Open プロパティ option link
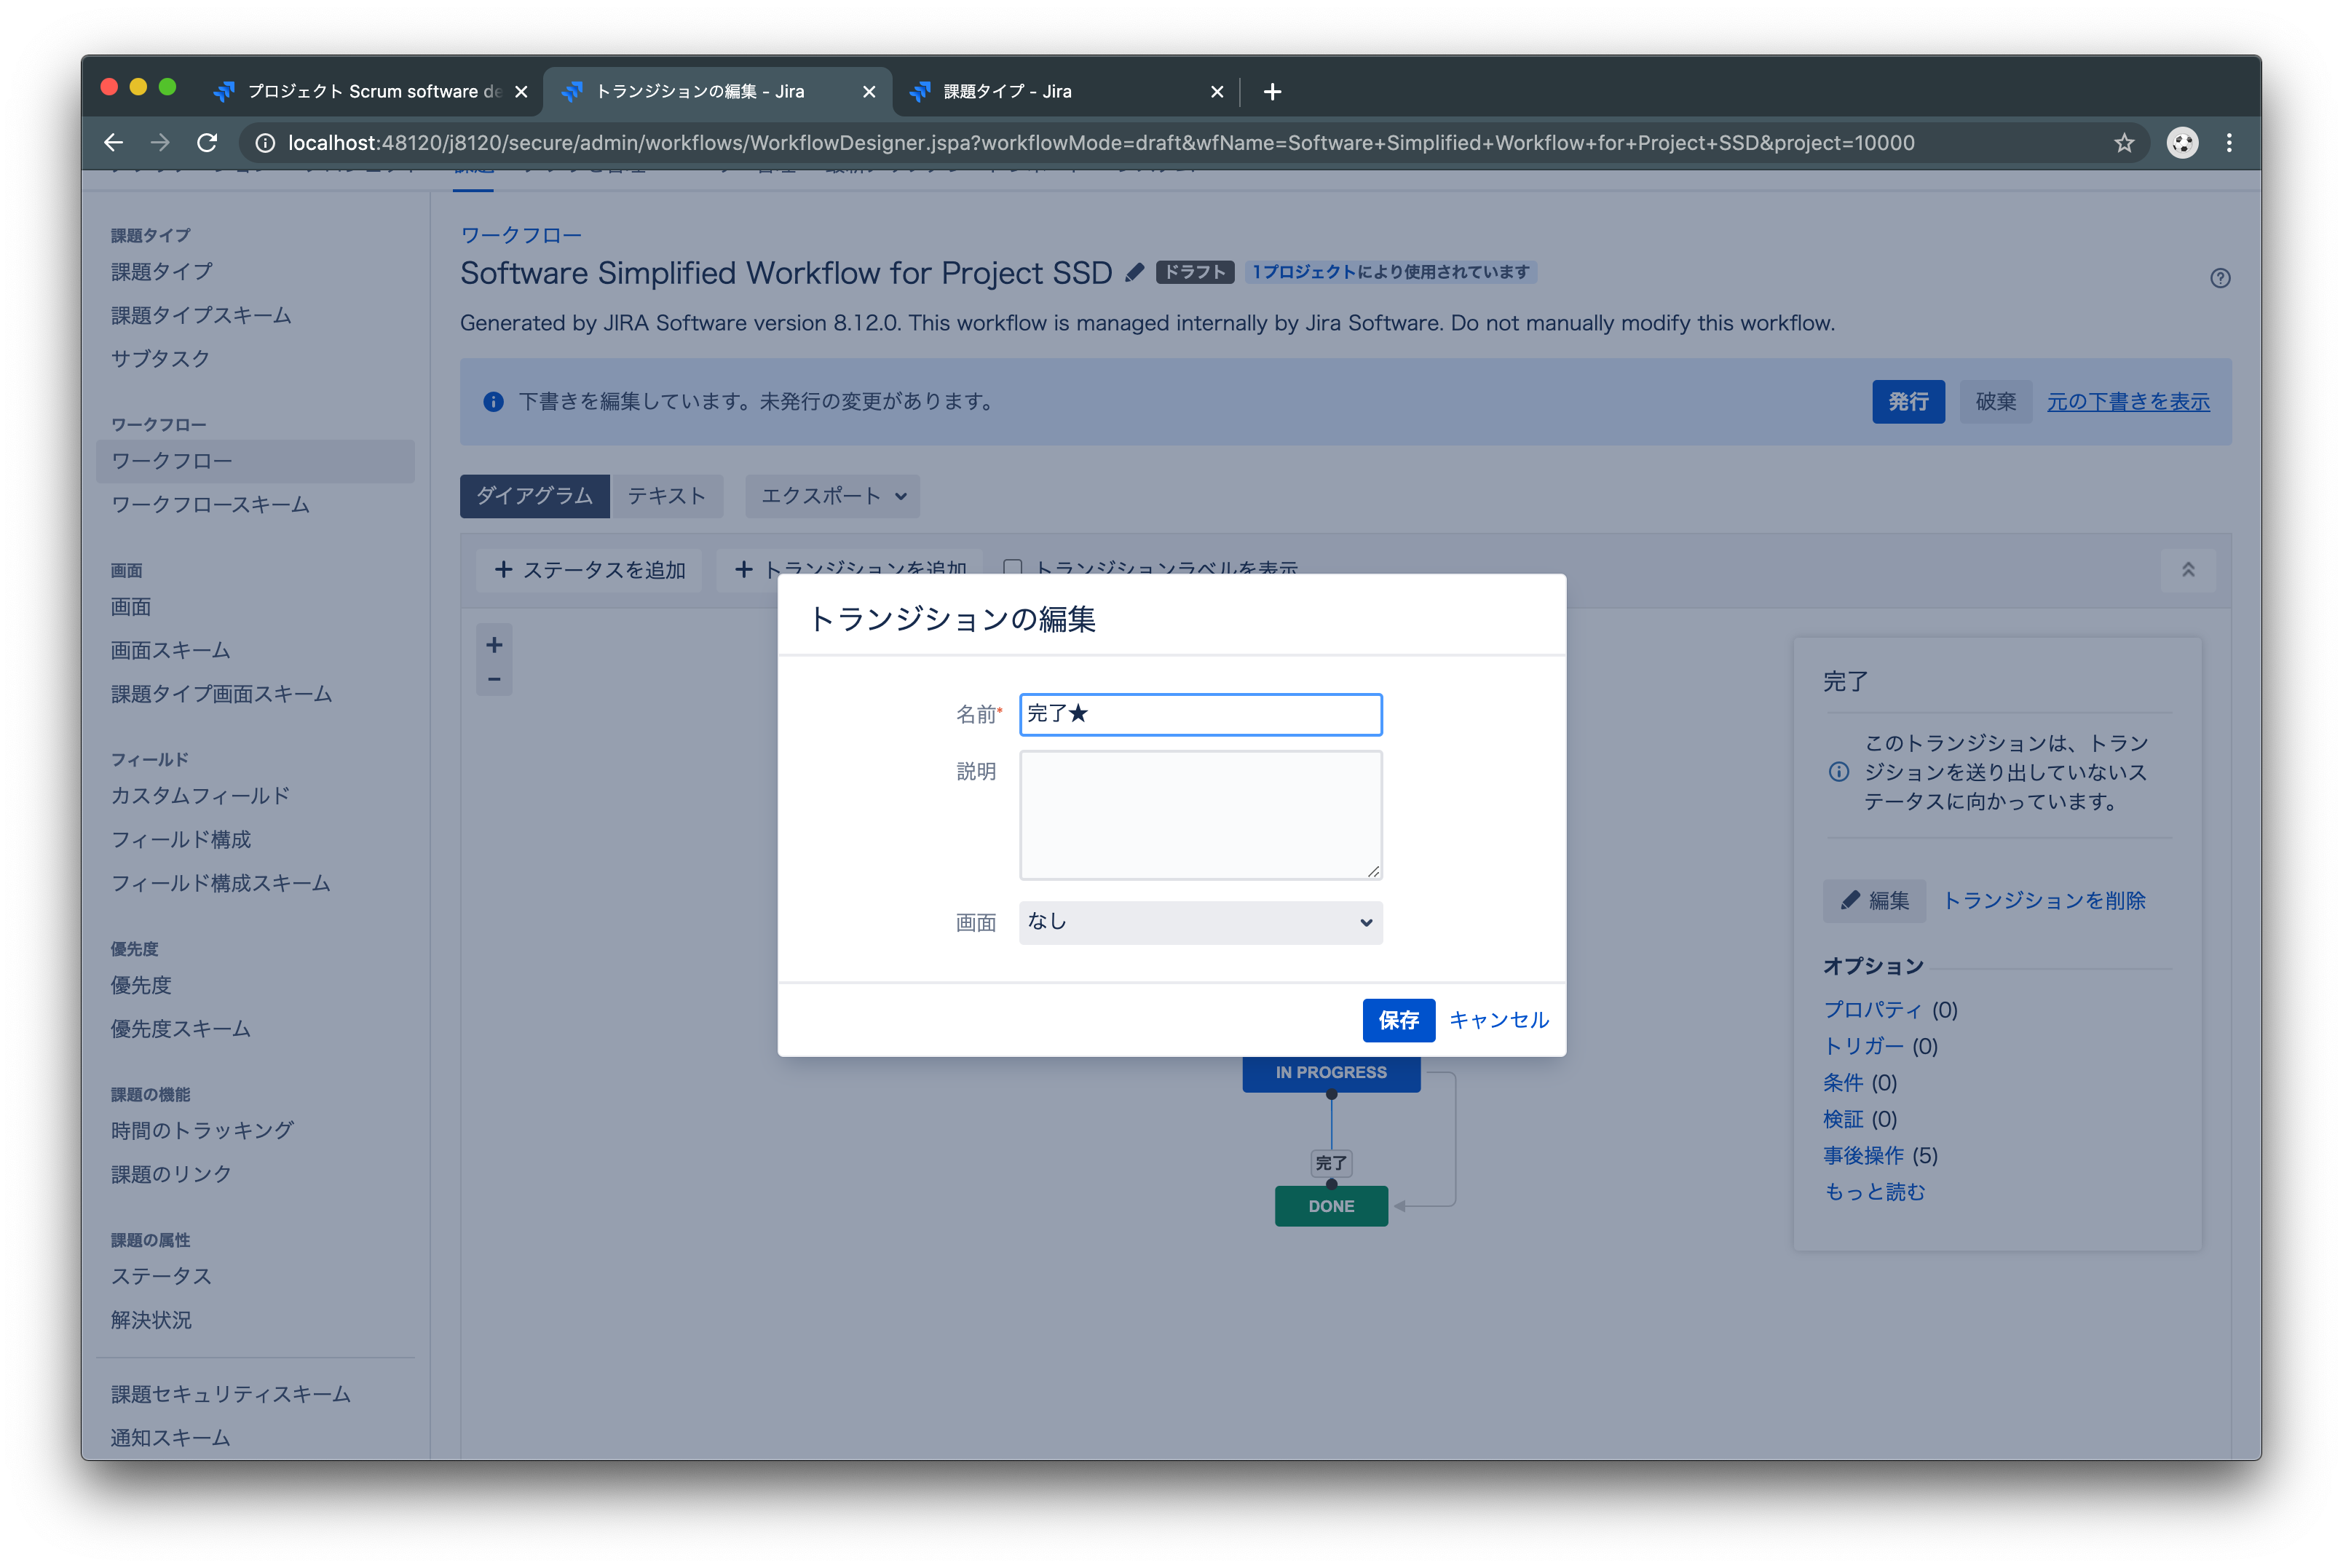This screenshot has height=1568, width=2343. pos(1871,1010)
